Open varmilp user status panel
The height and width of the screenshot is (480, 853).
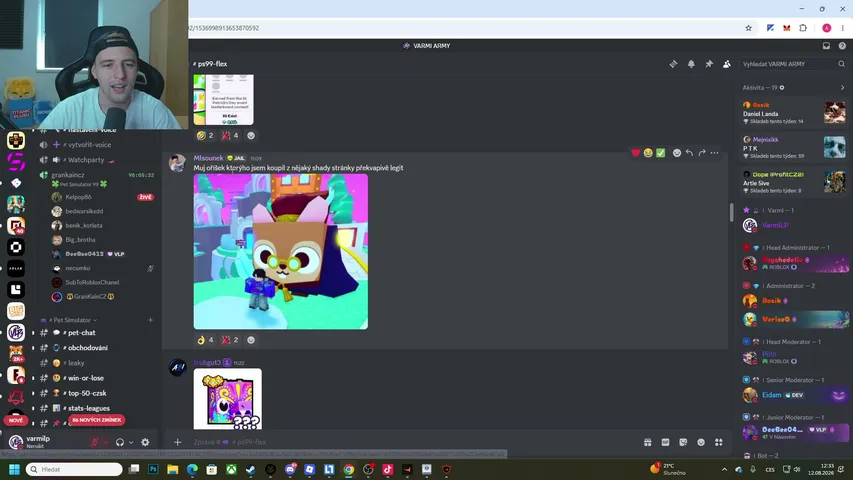(37, 442)
